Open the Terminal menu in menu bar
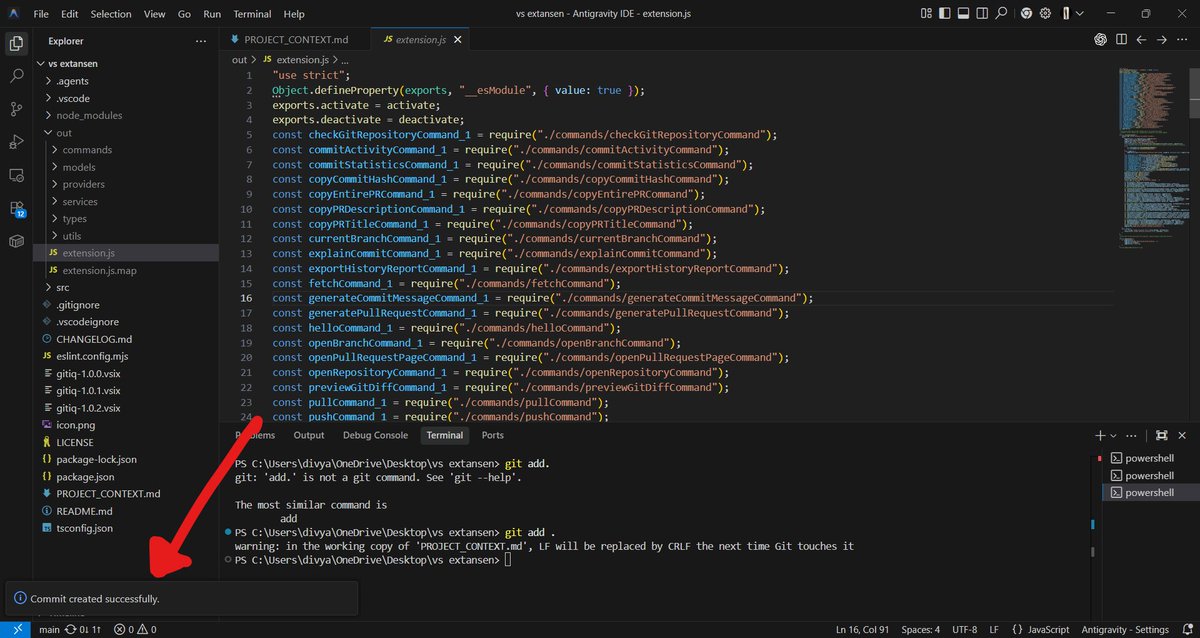The width and height of the screenshot is (1200, 638). [x=252, y=14]
